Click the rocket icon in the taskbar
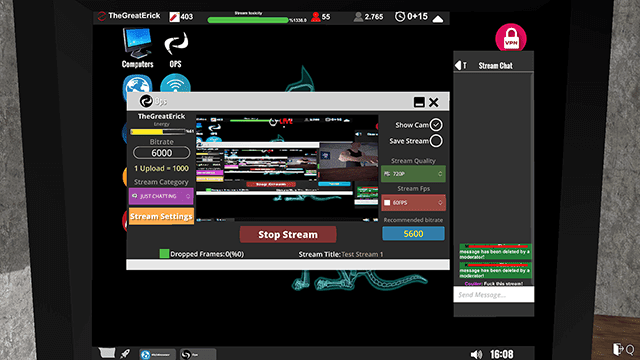The image size is (640, 360). [x=125, y=353]
